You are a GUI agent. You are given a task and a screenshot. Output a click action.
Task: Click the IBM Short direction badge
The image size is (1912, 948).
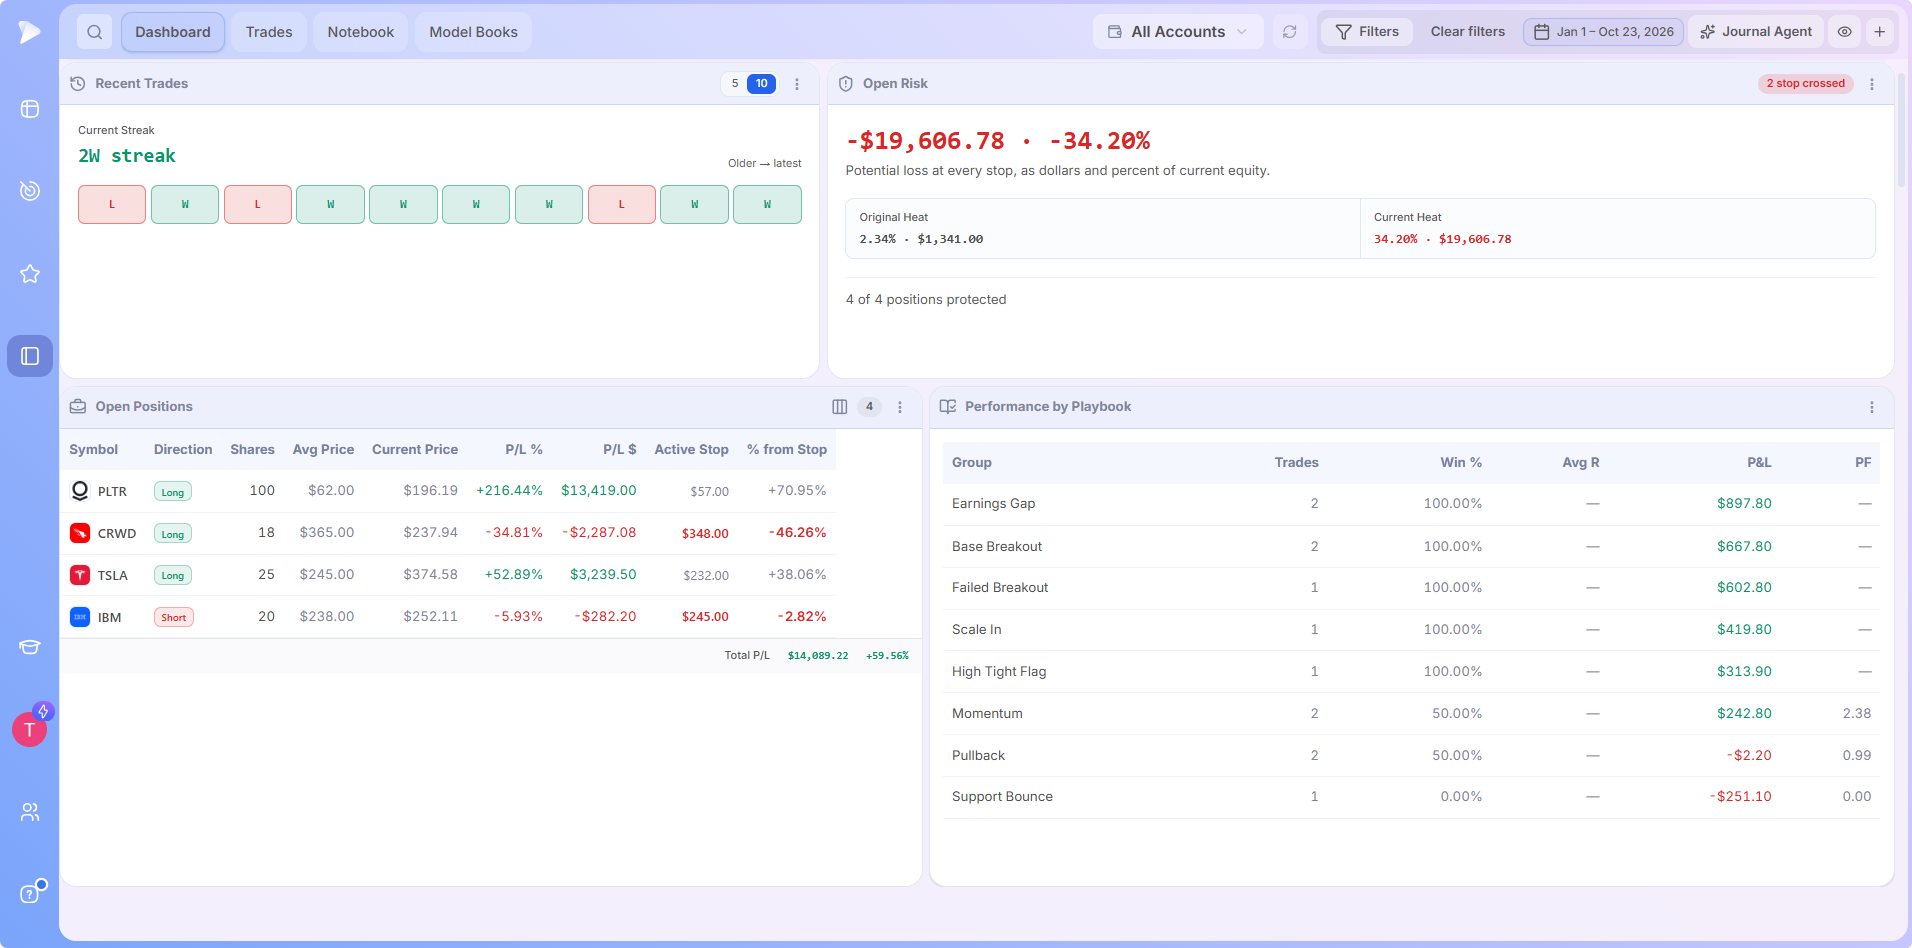[x=174, y=617]
